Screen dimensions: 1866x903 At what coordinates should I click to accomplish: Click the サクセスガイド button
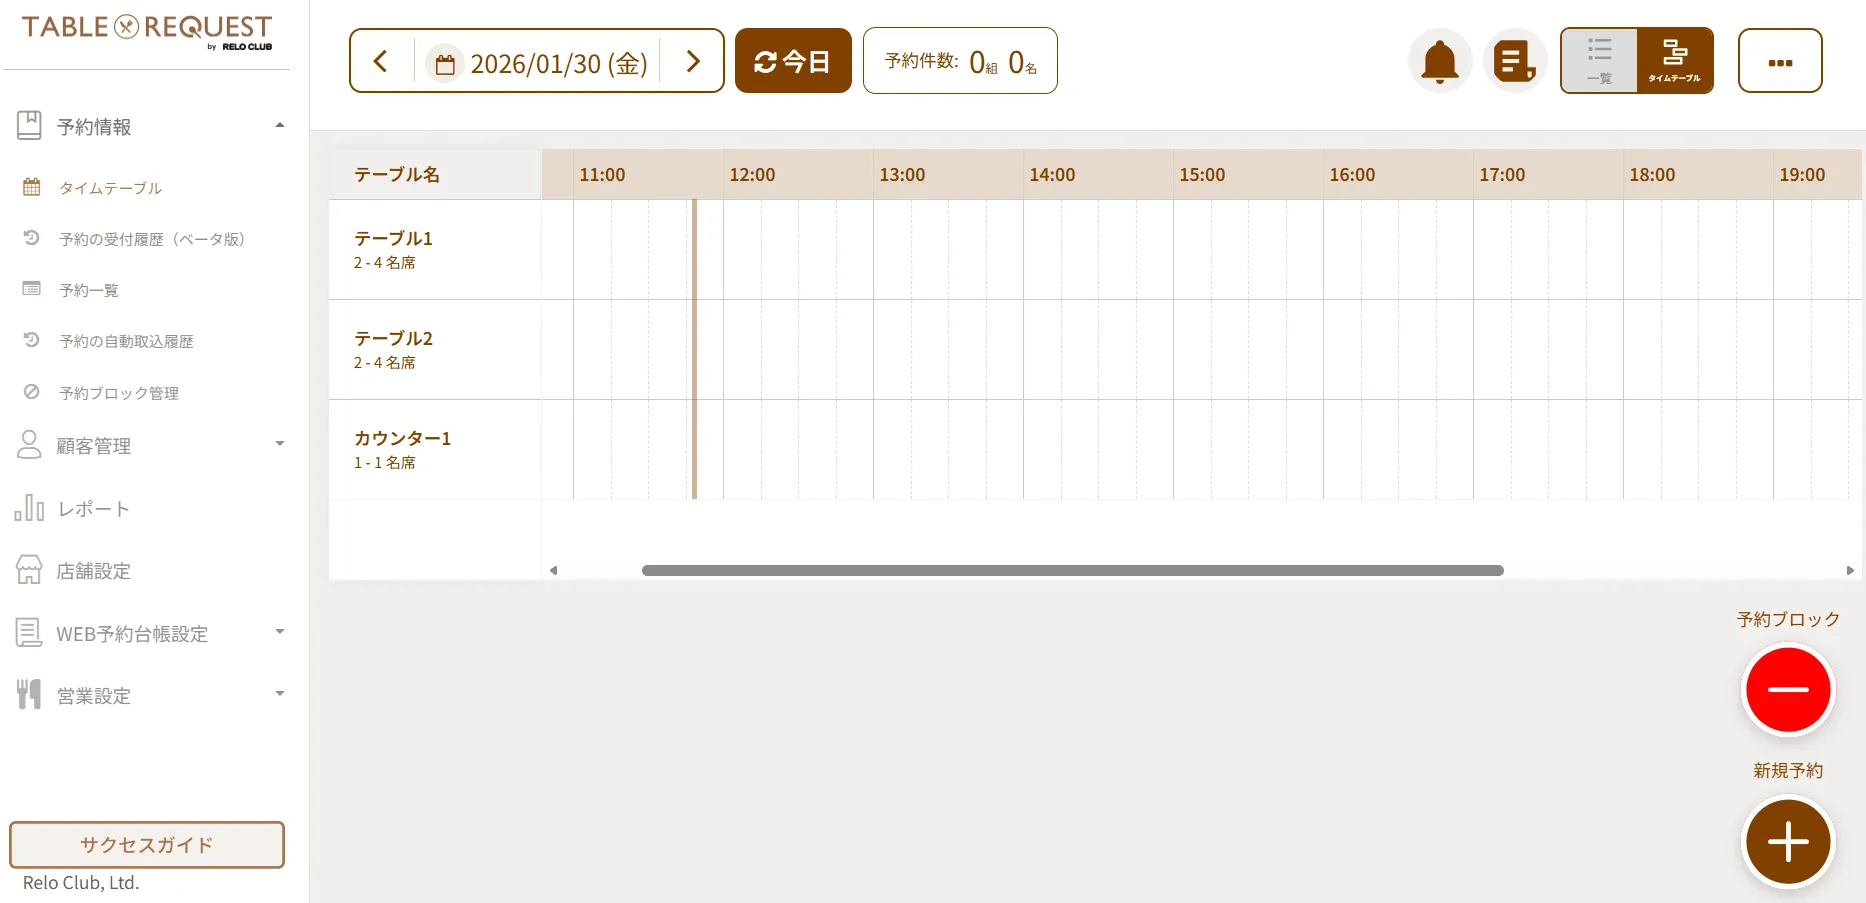(147, 845)
